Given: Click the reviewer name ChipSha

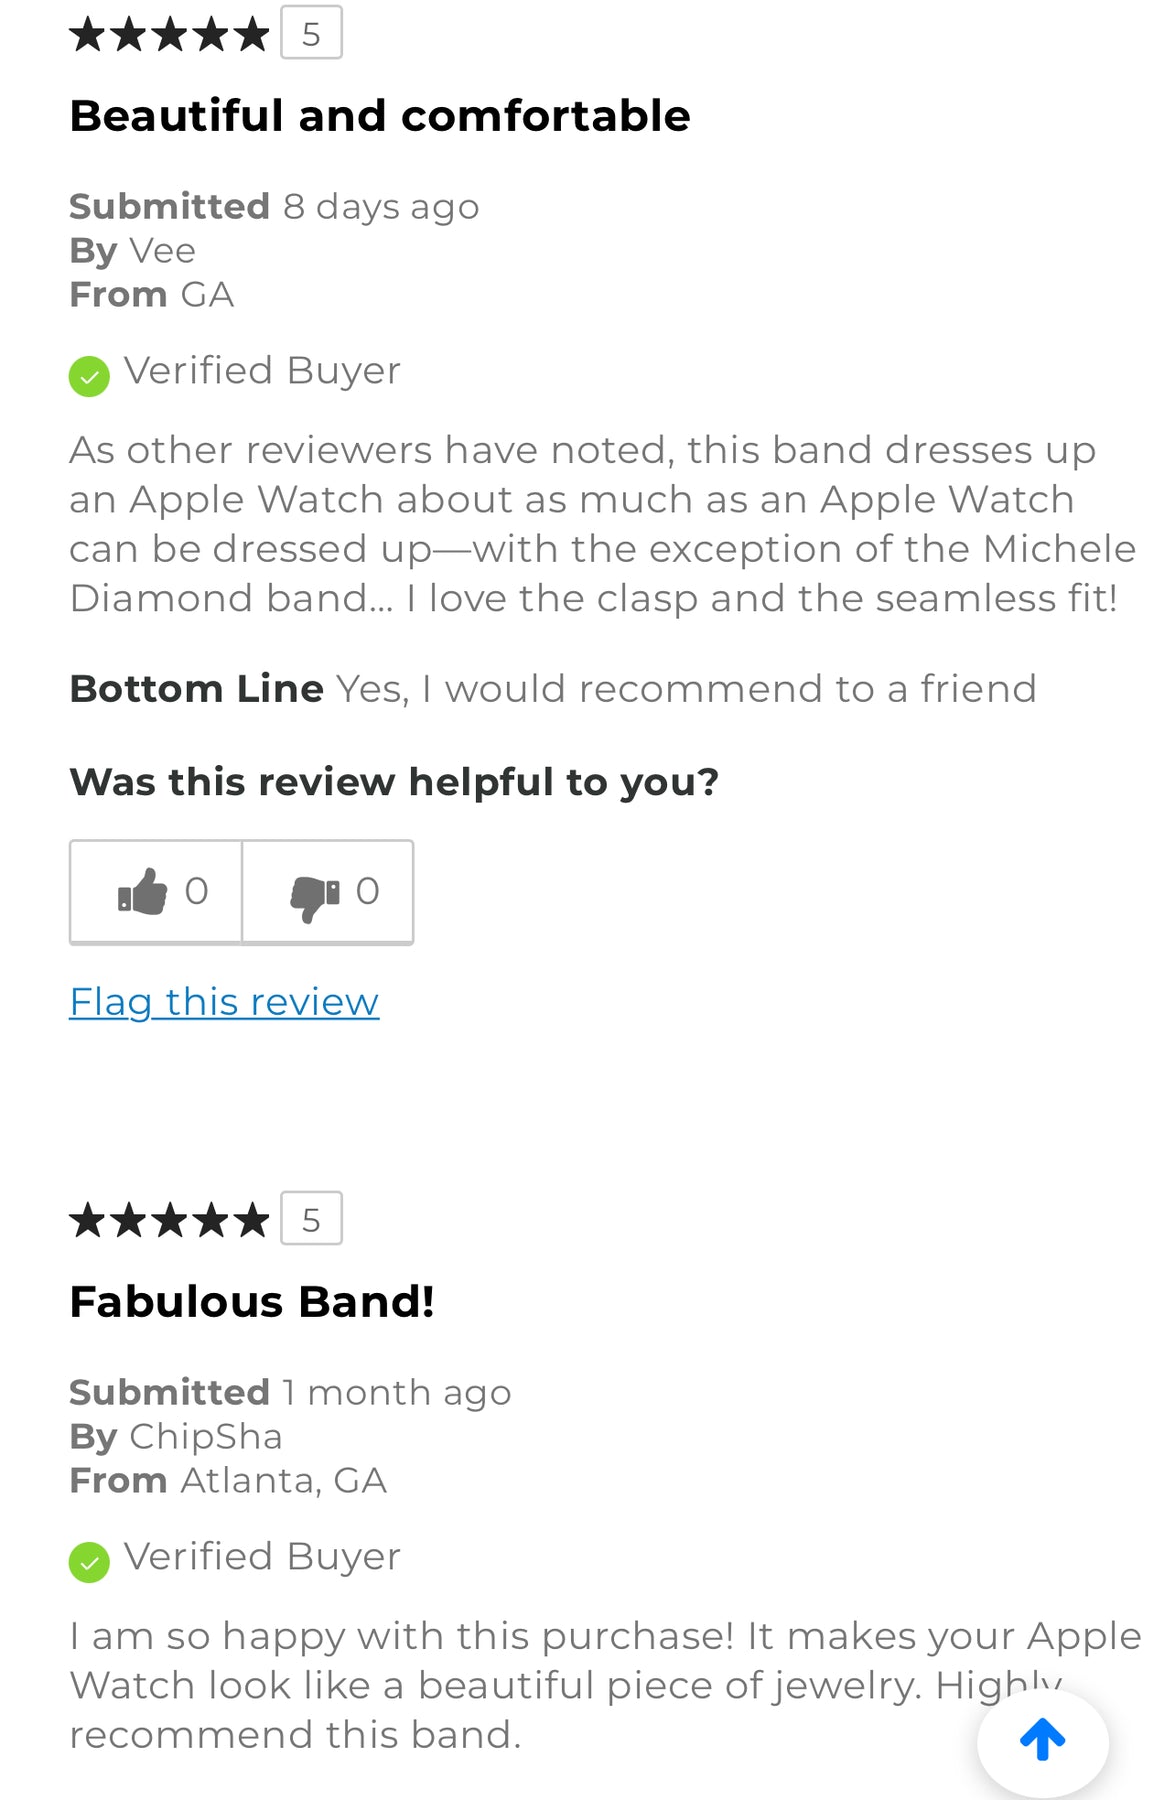Looking at the screenshot, I should (x=206, y=1437).
